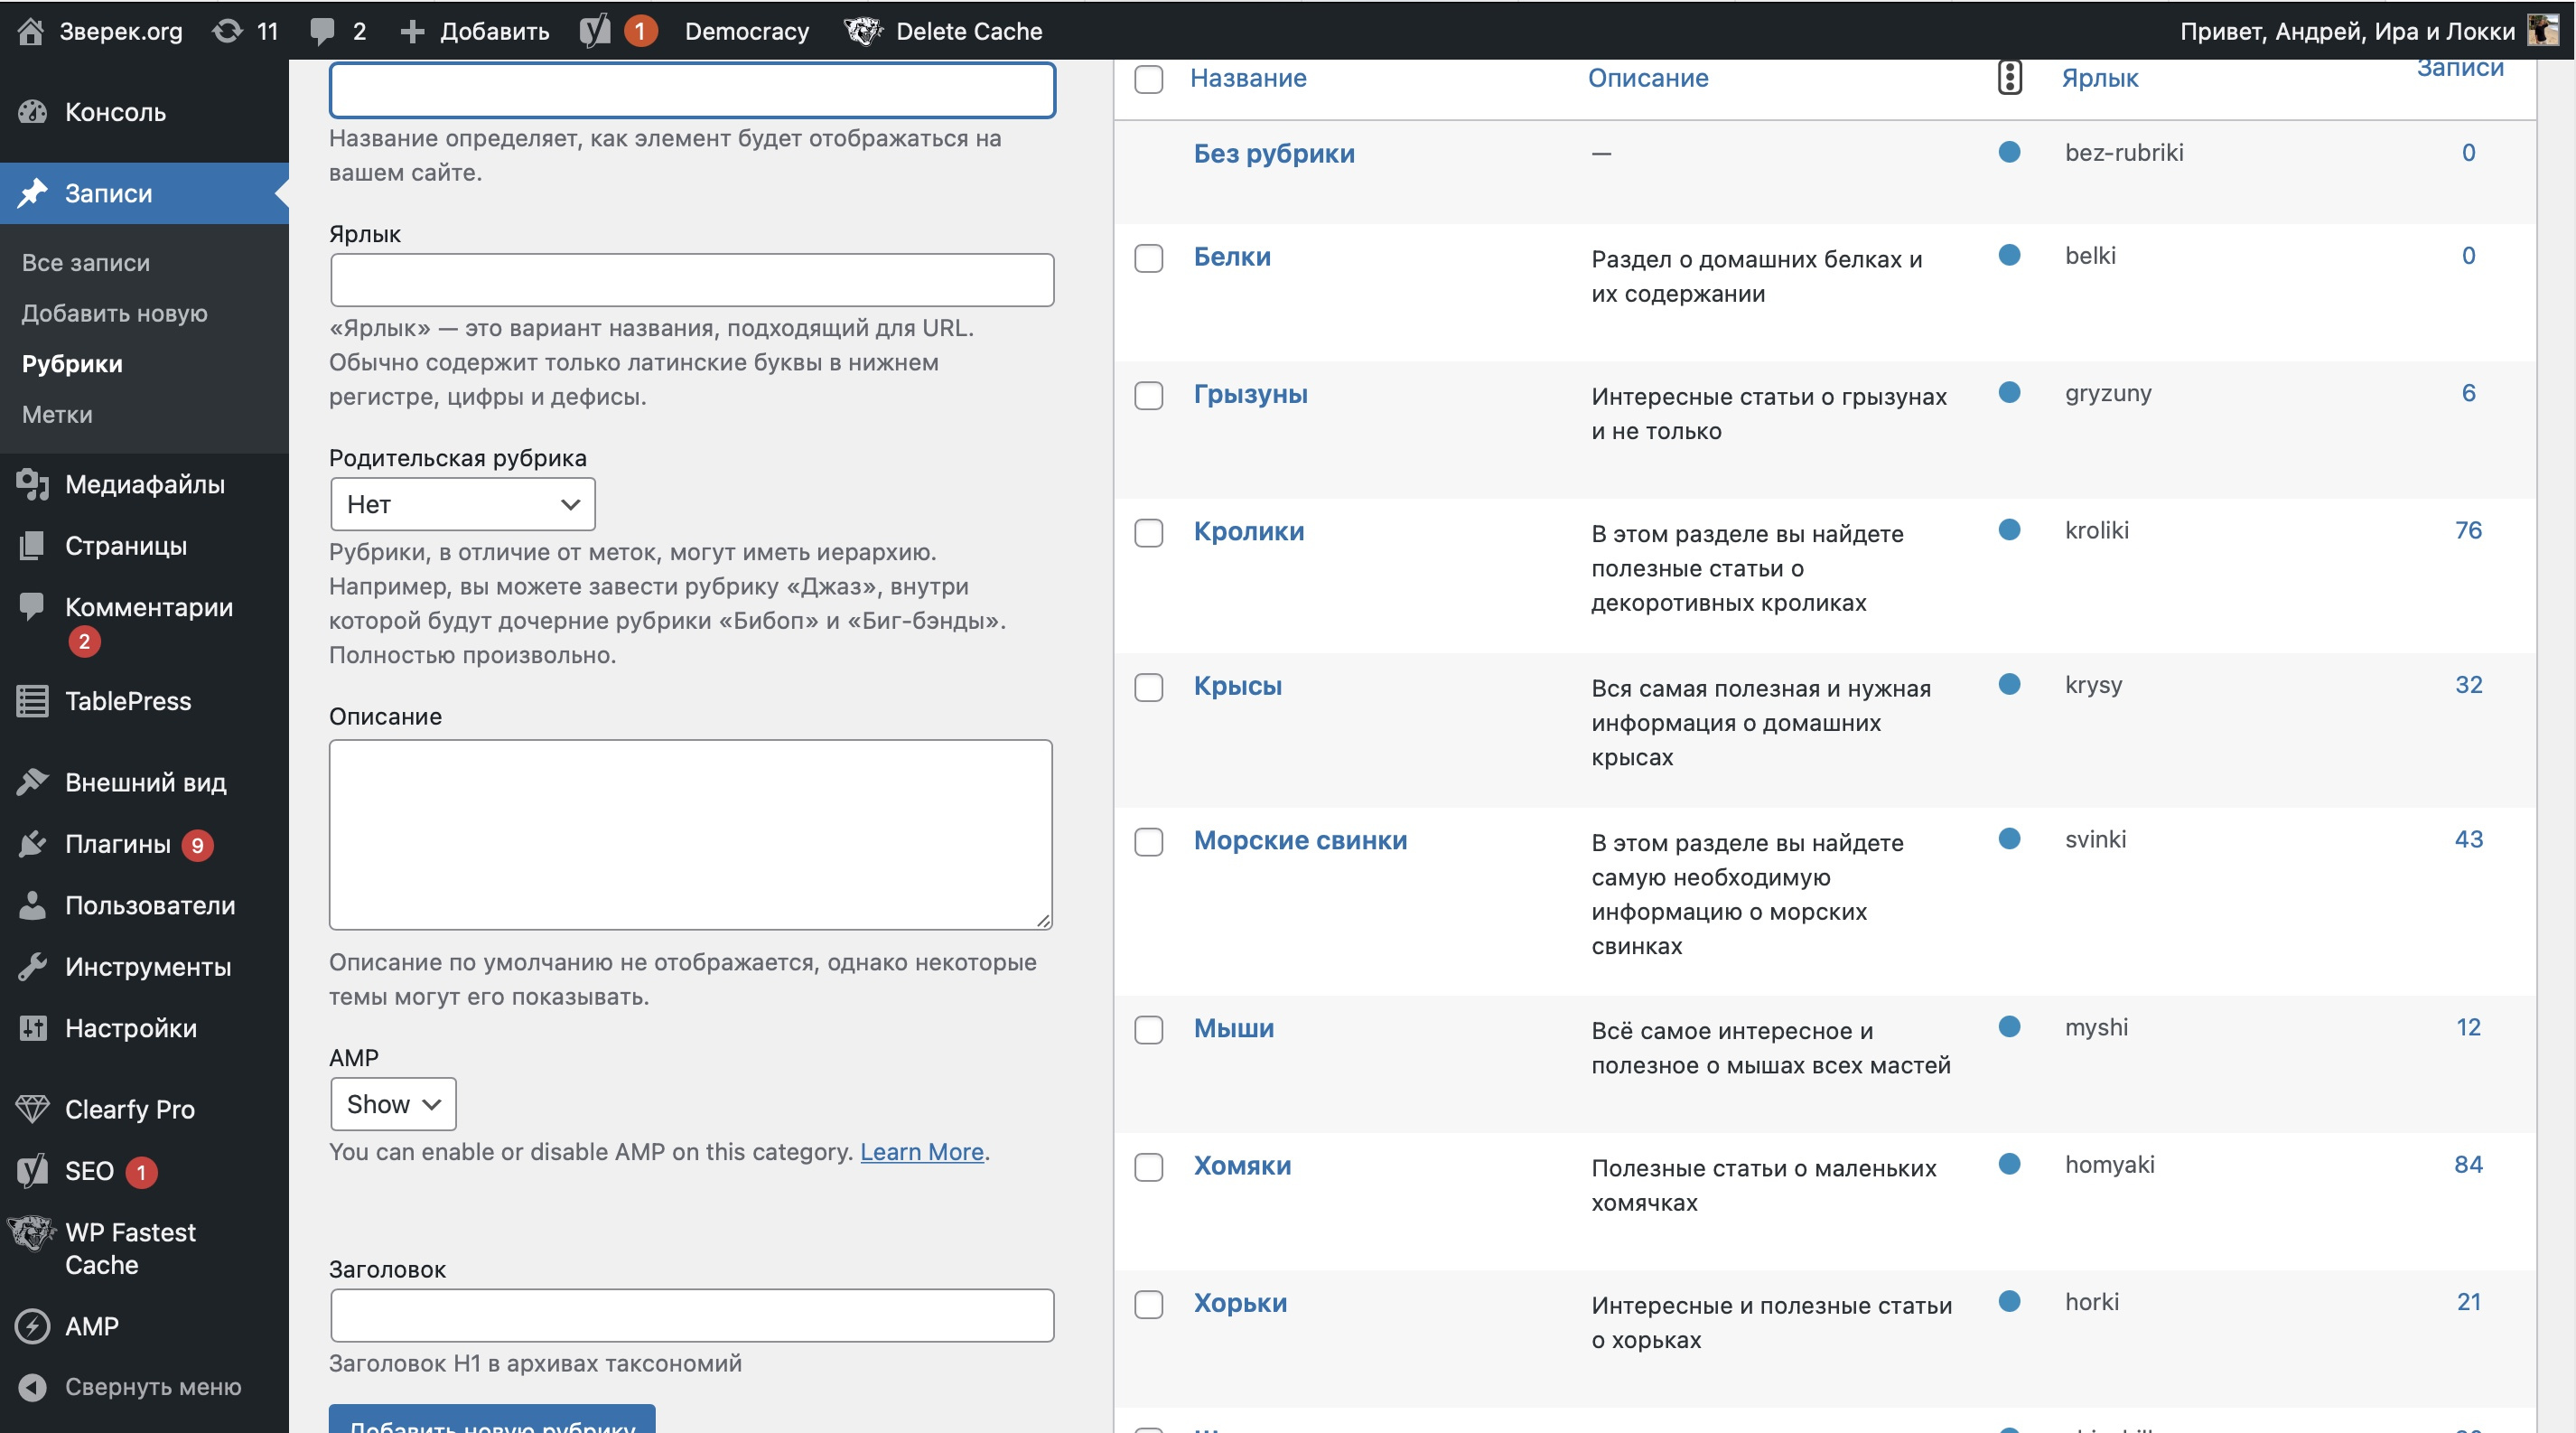This screenshot has height=1433, width=2576.
Task: Click the AMP lightning icon
Action: pos(32,1326)
